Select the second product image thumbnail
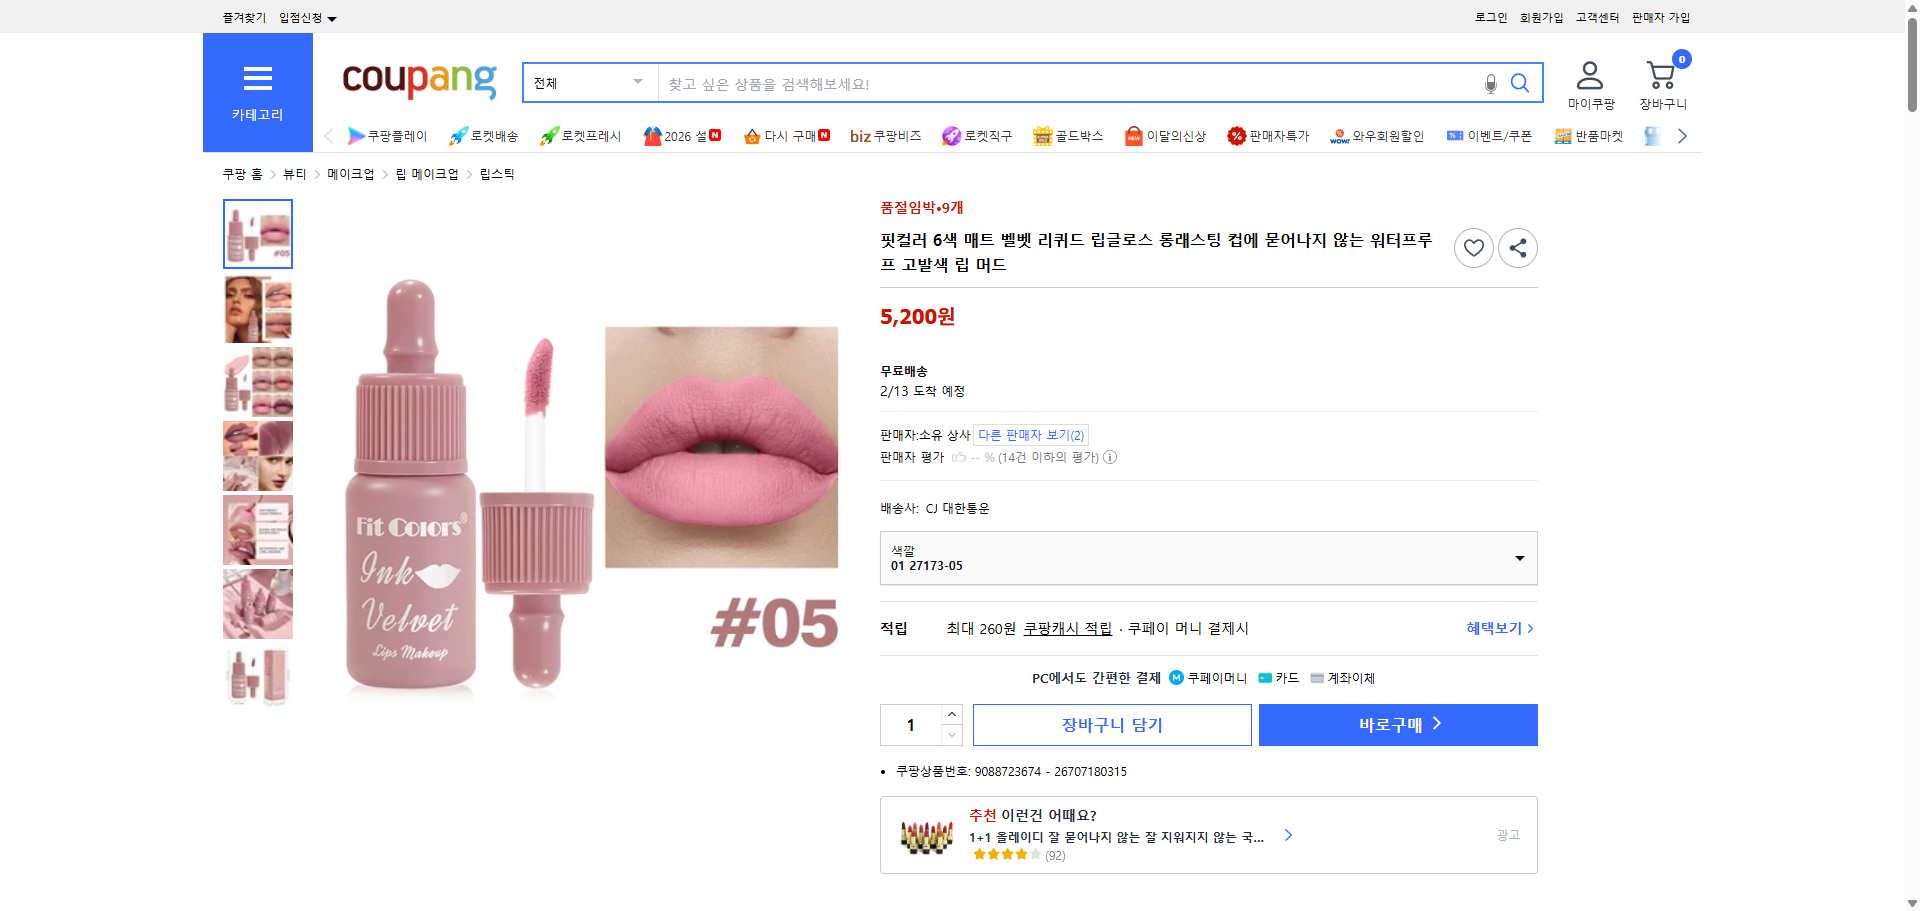 point(257,308)
